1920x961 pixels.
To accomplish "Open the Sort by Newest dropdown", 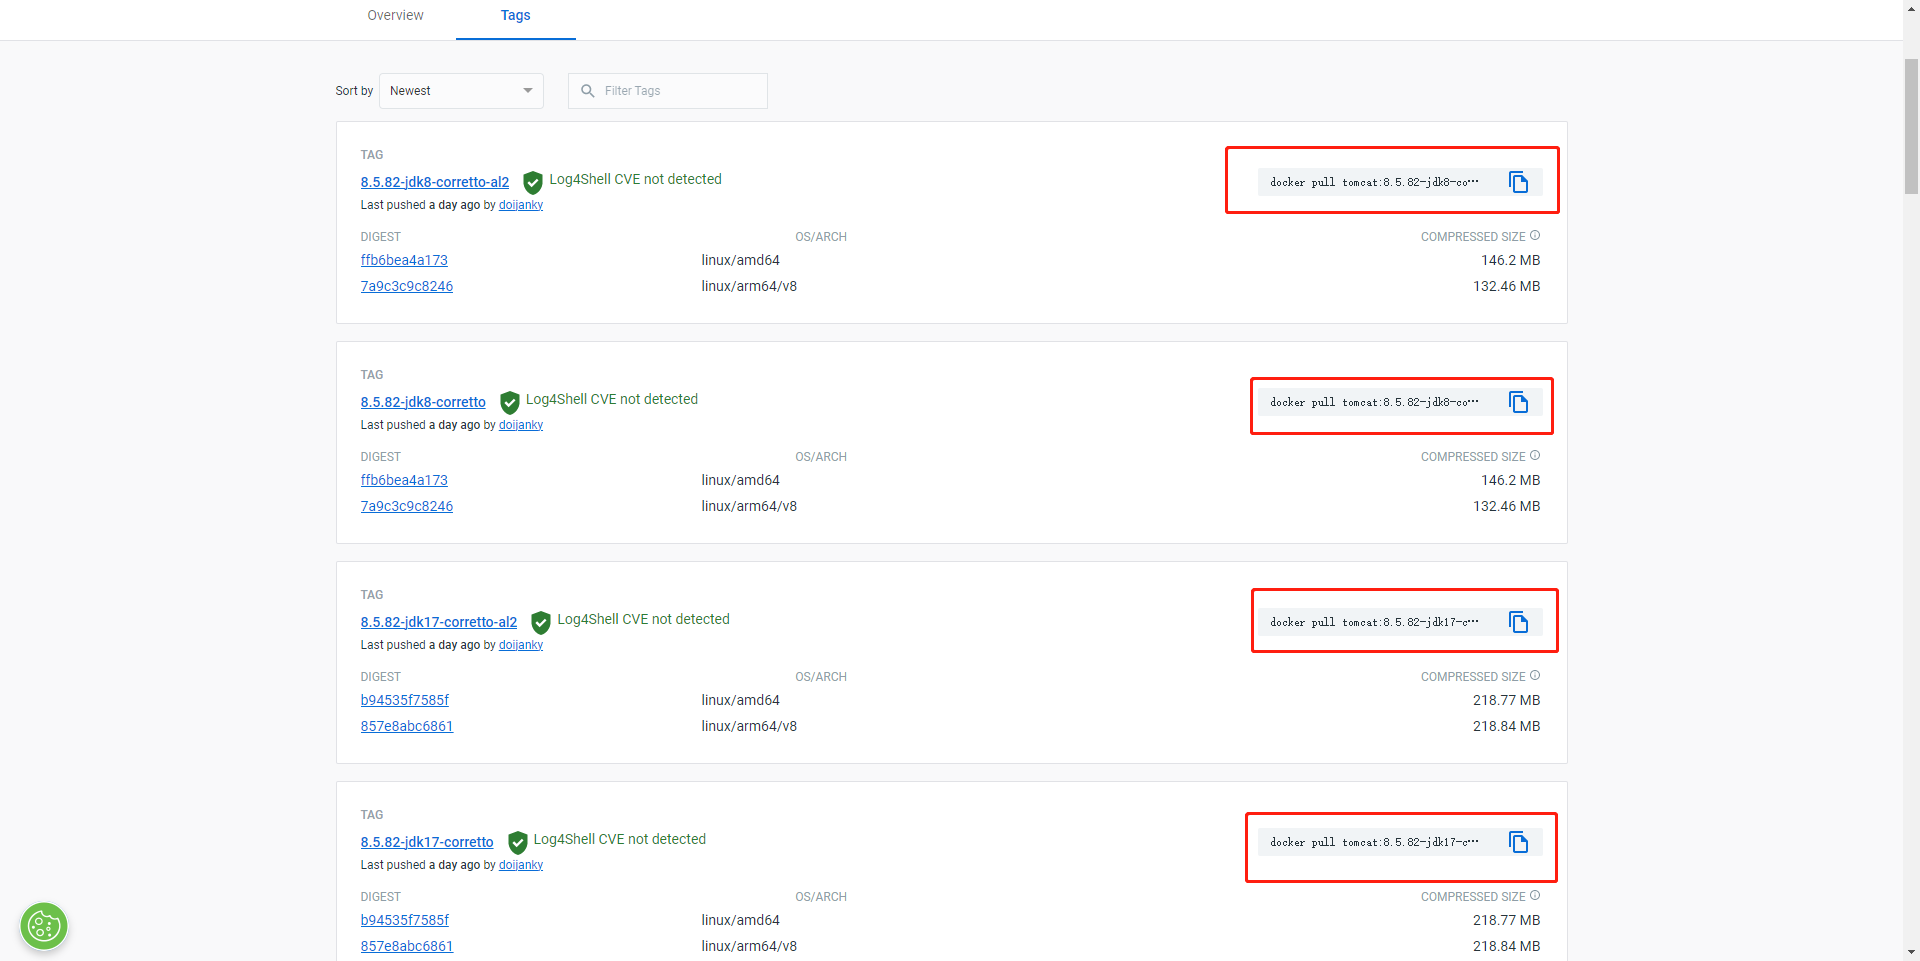I will (461, 91).
